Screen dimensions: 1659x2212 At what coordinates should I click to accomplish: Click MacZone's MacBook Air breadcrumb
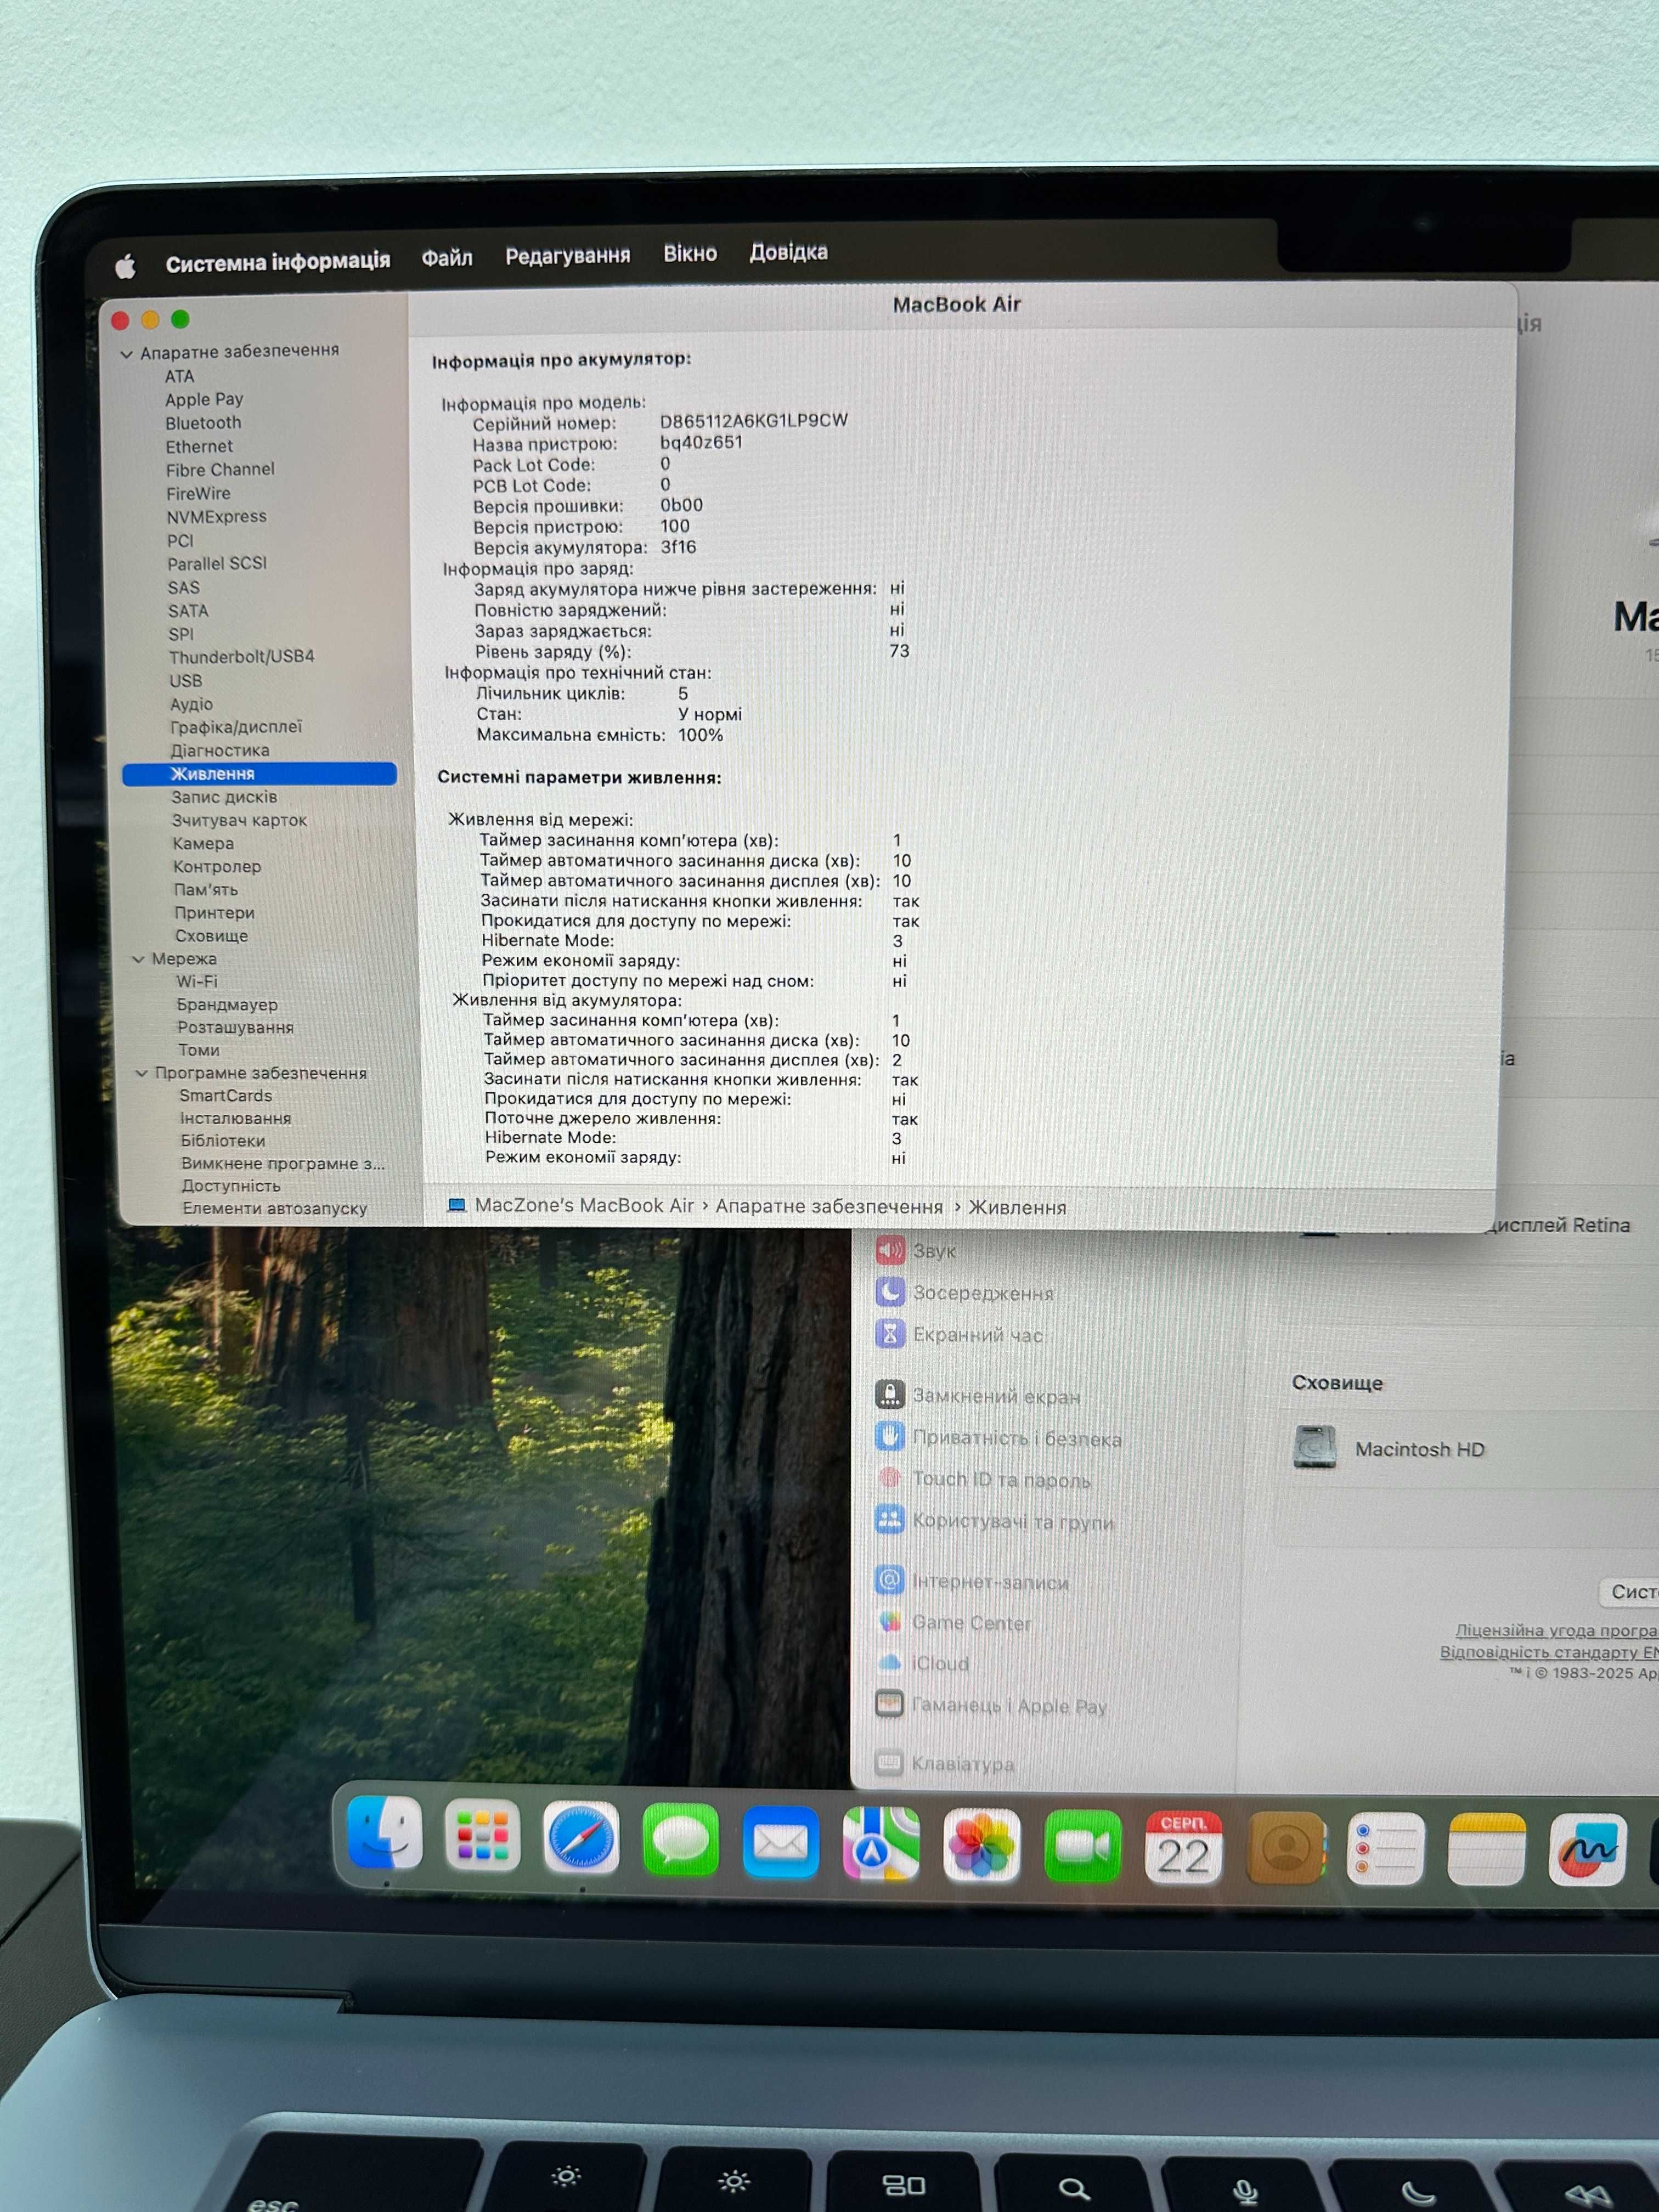(x=584, y=1205)
